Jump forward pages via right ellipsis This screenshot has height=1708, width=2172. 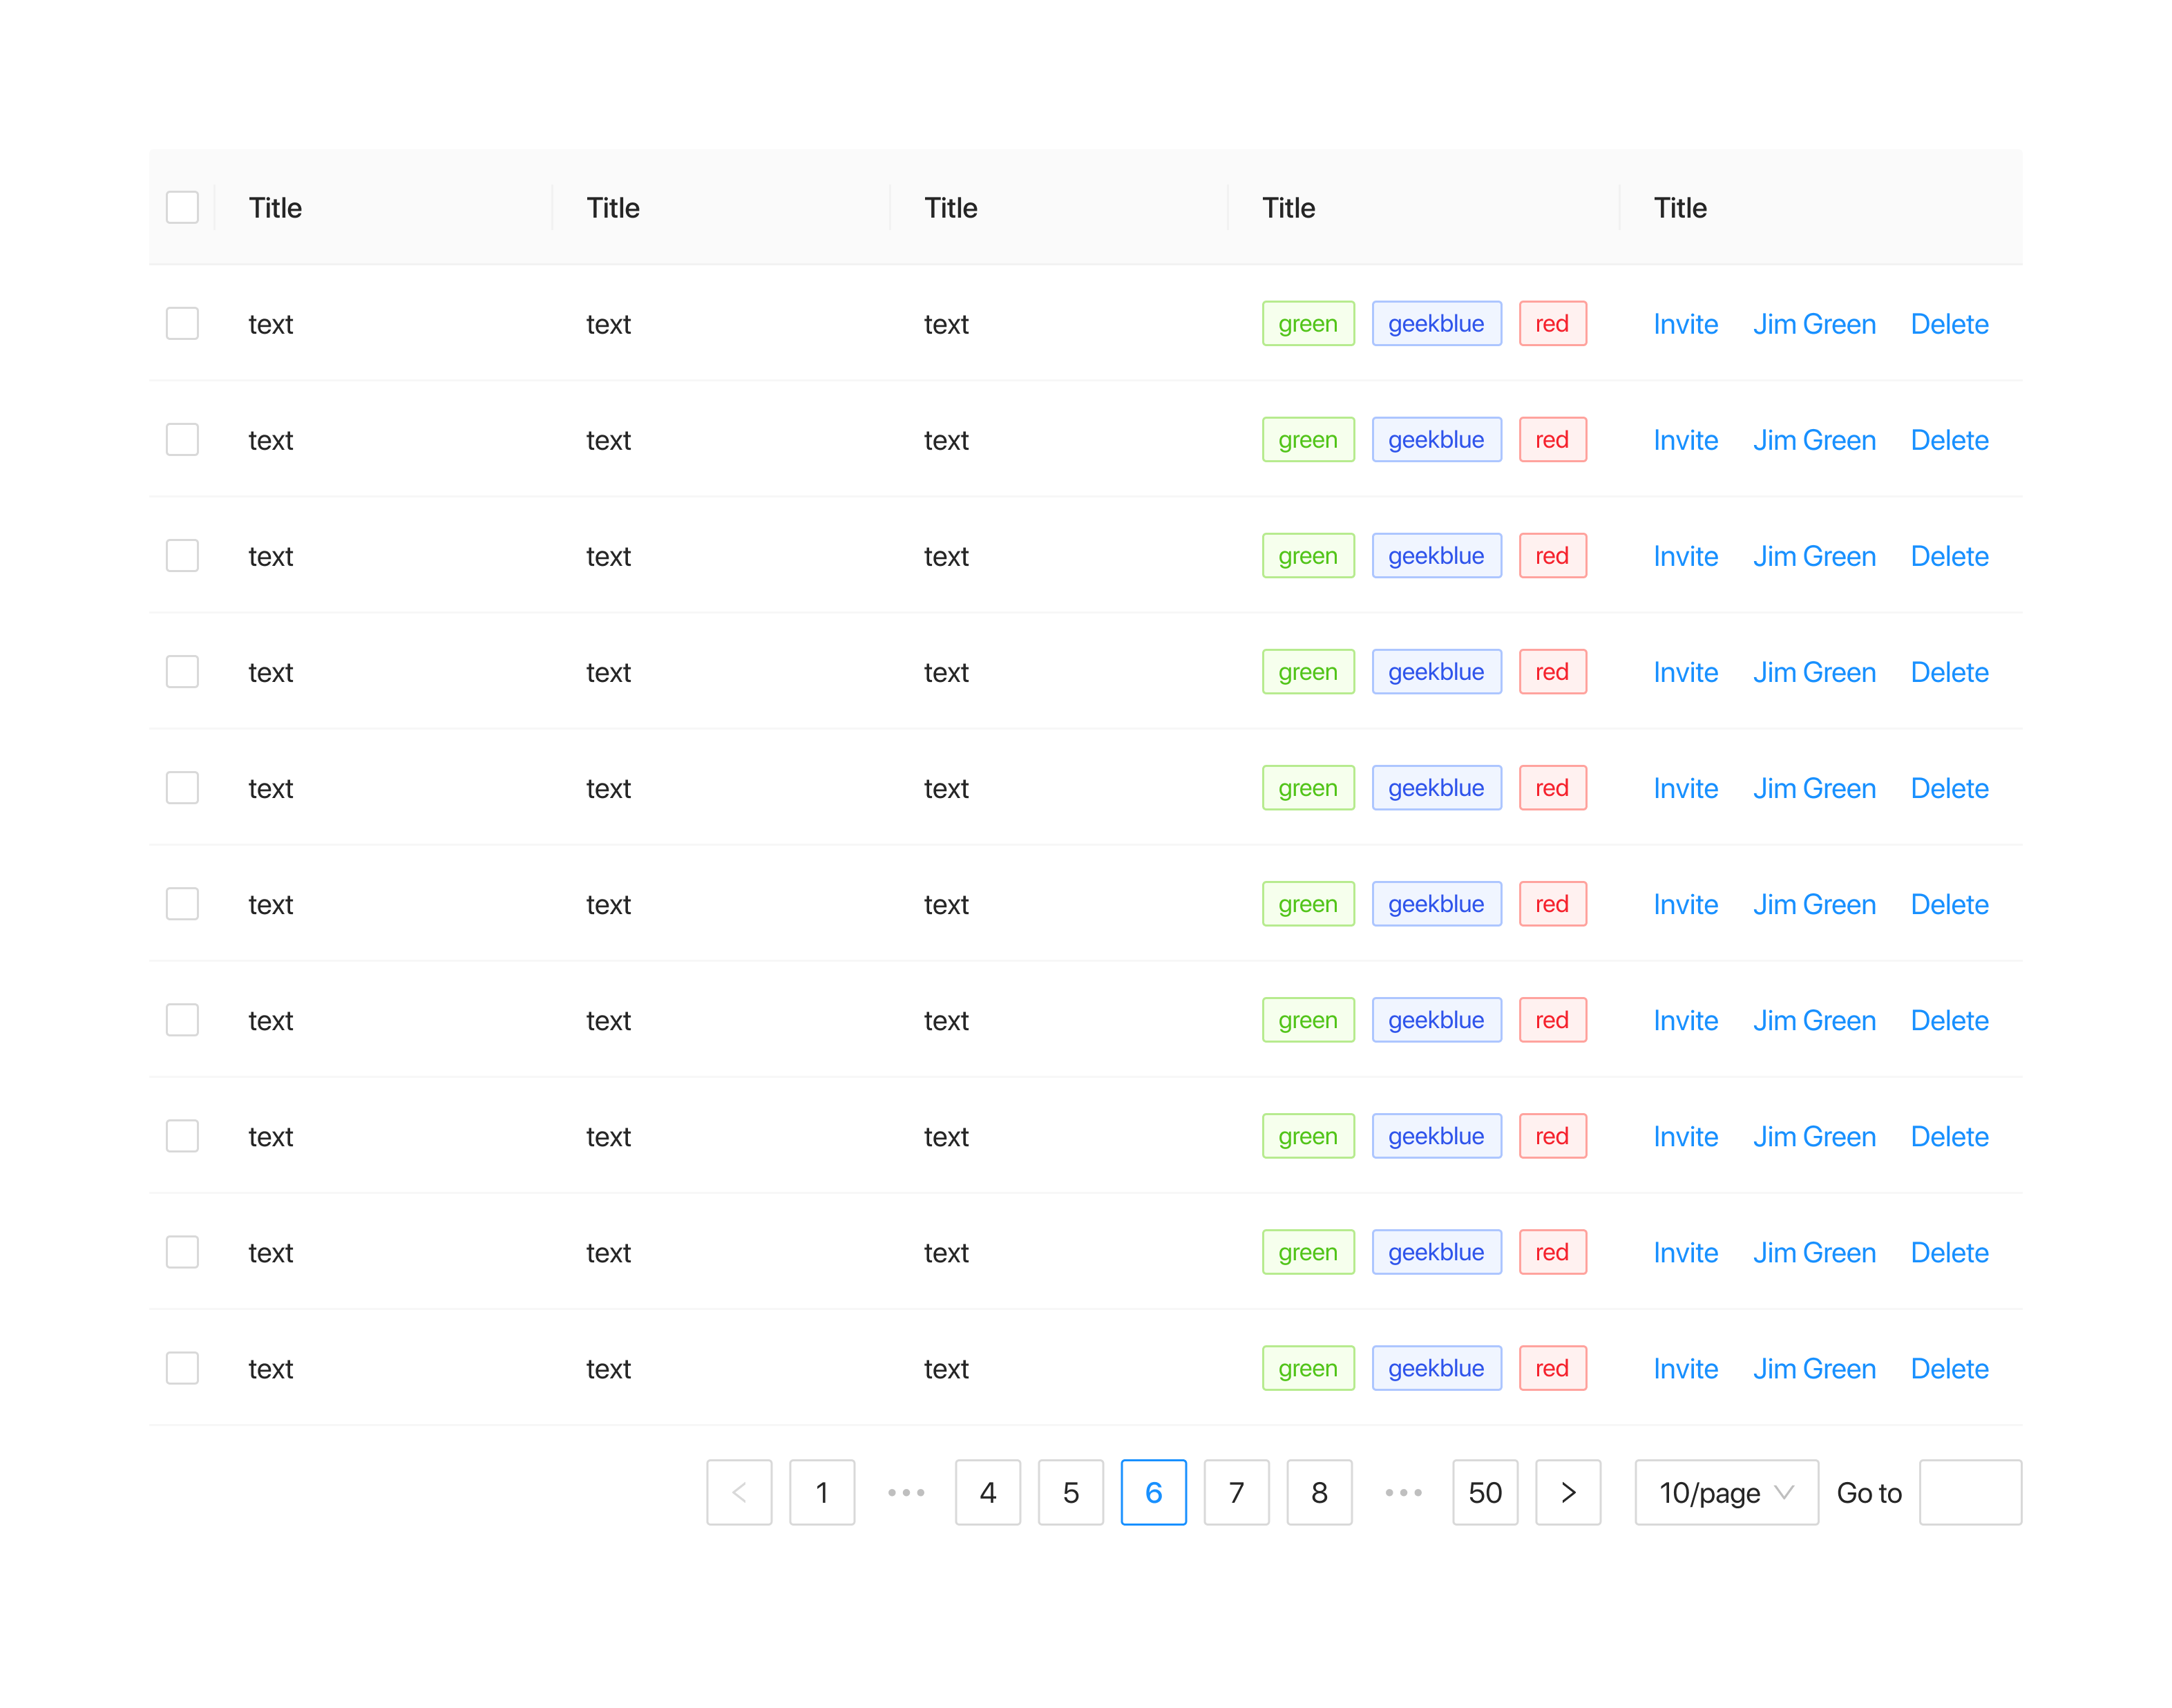coord(1402,1492)
